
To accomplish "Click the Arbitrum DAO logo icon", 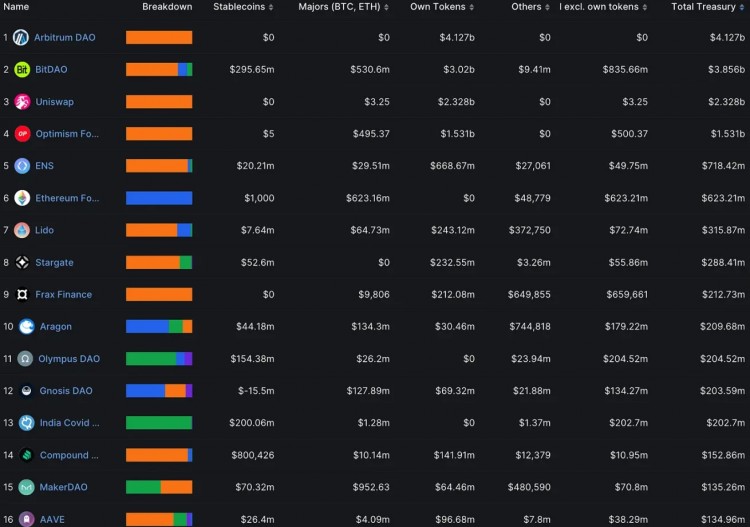I will click(x=22, y=38).
